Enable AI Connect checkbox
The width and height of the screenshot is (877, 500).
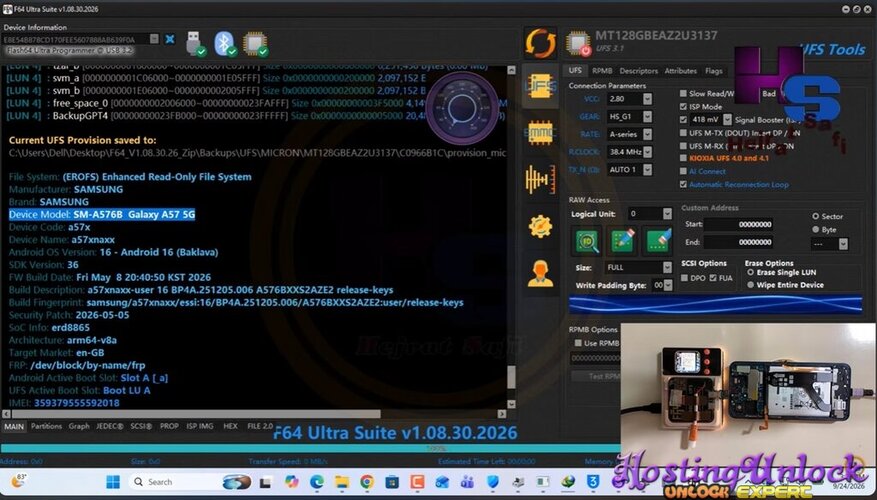pos(683,171)
